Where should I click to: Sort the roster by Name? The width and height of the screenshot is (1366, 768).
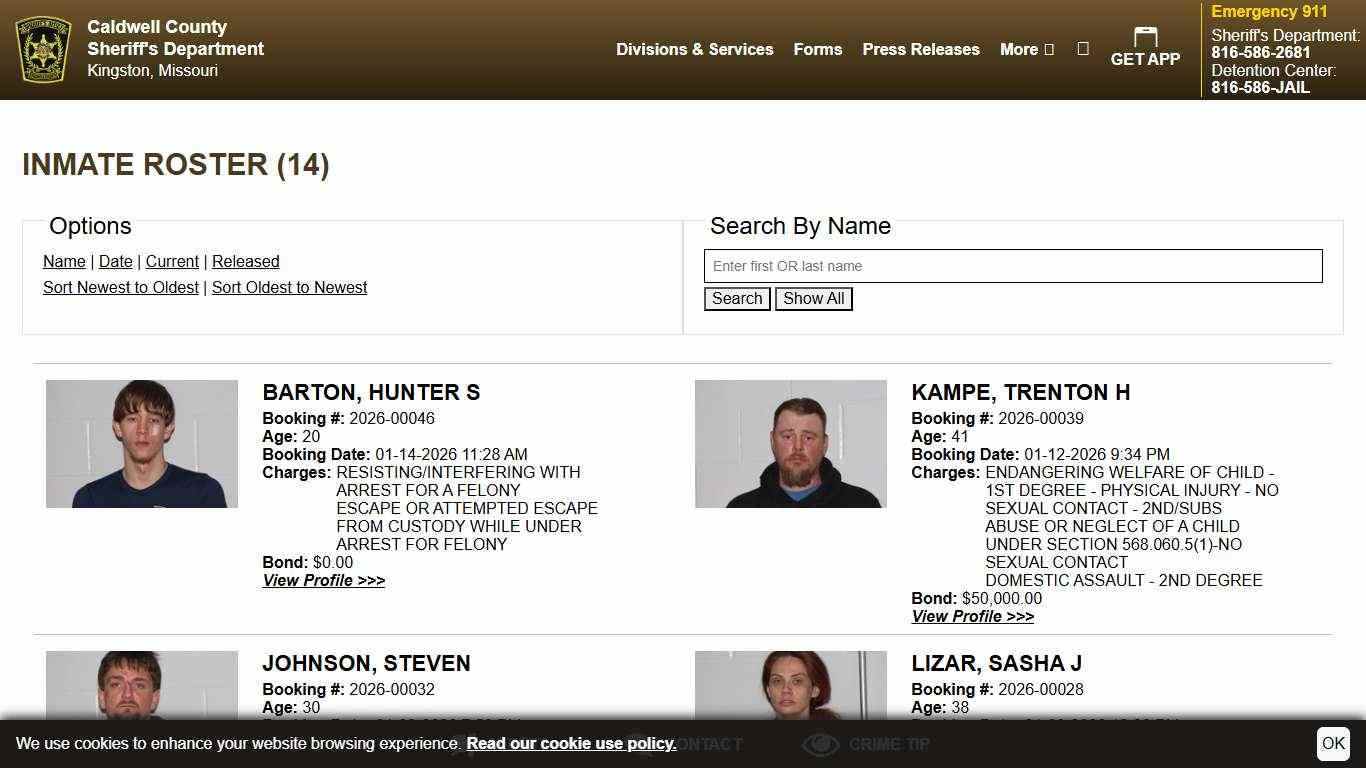tap(64, 261)
